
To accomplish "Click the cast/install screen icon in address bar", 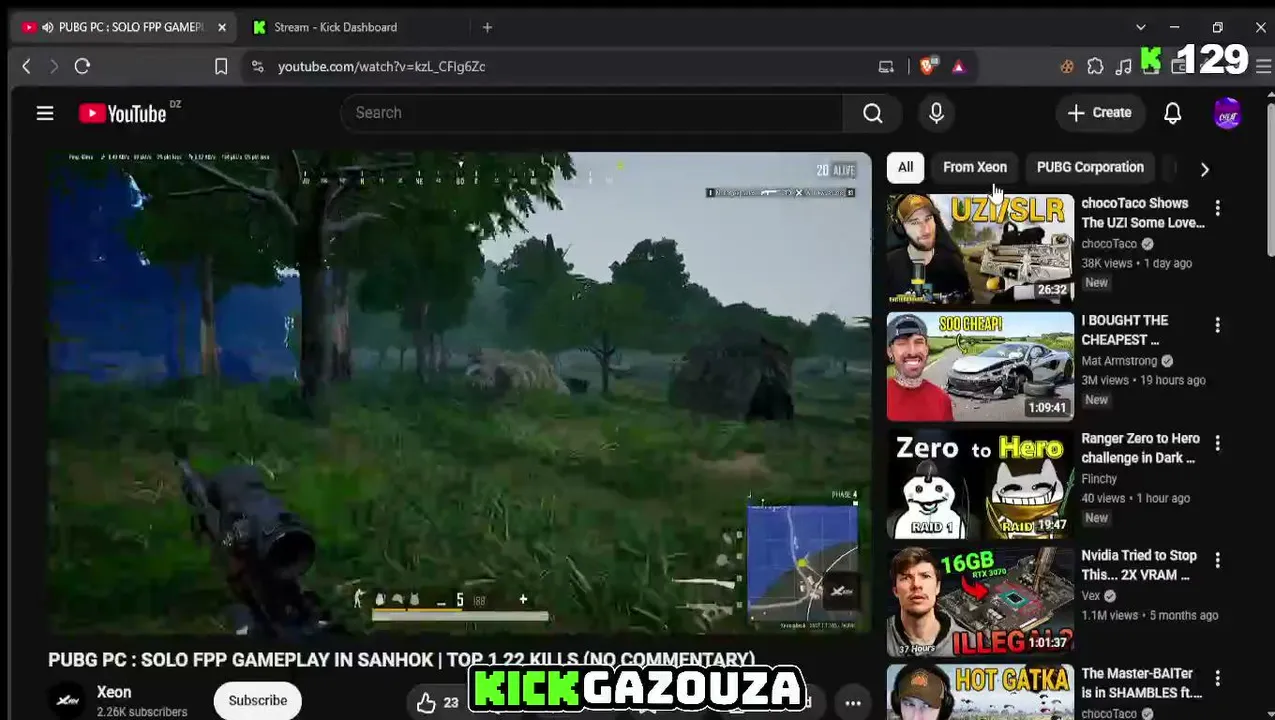I will pos(886,66).
